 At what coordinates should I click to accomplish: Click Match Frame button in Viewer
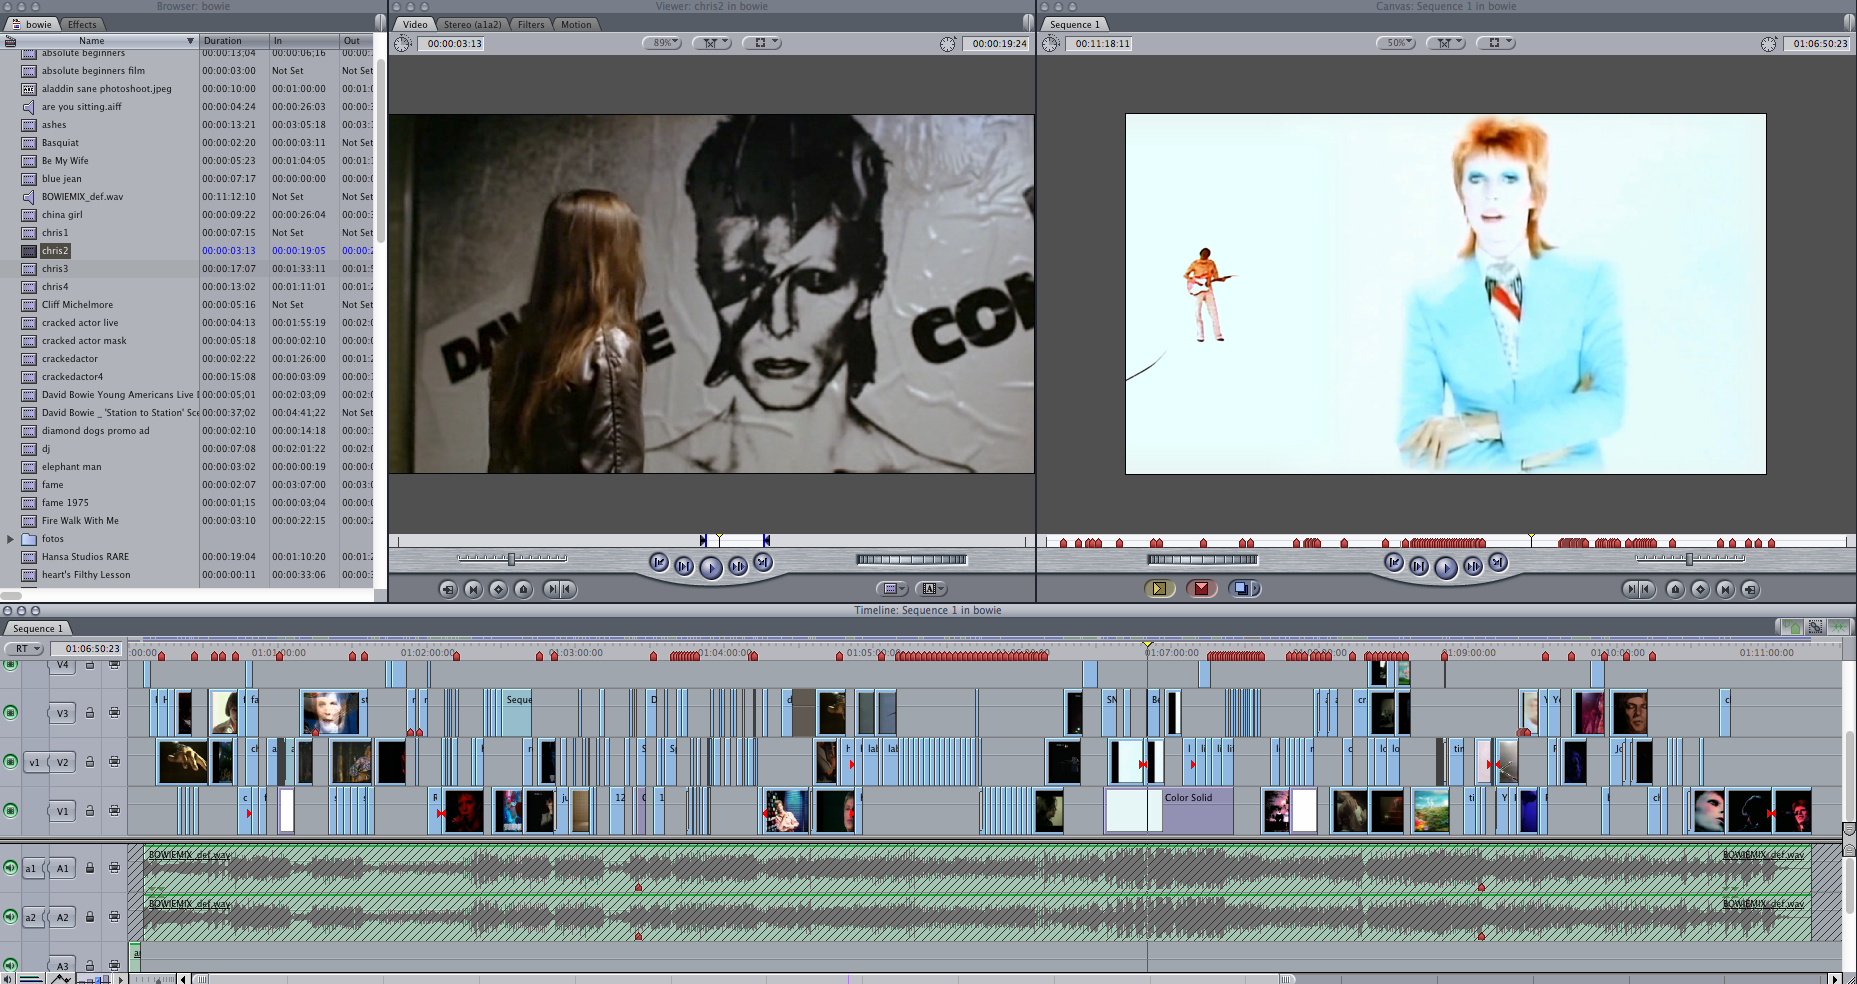[448, 589]
